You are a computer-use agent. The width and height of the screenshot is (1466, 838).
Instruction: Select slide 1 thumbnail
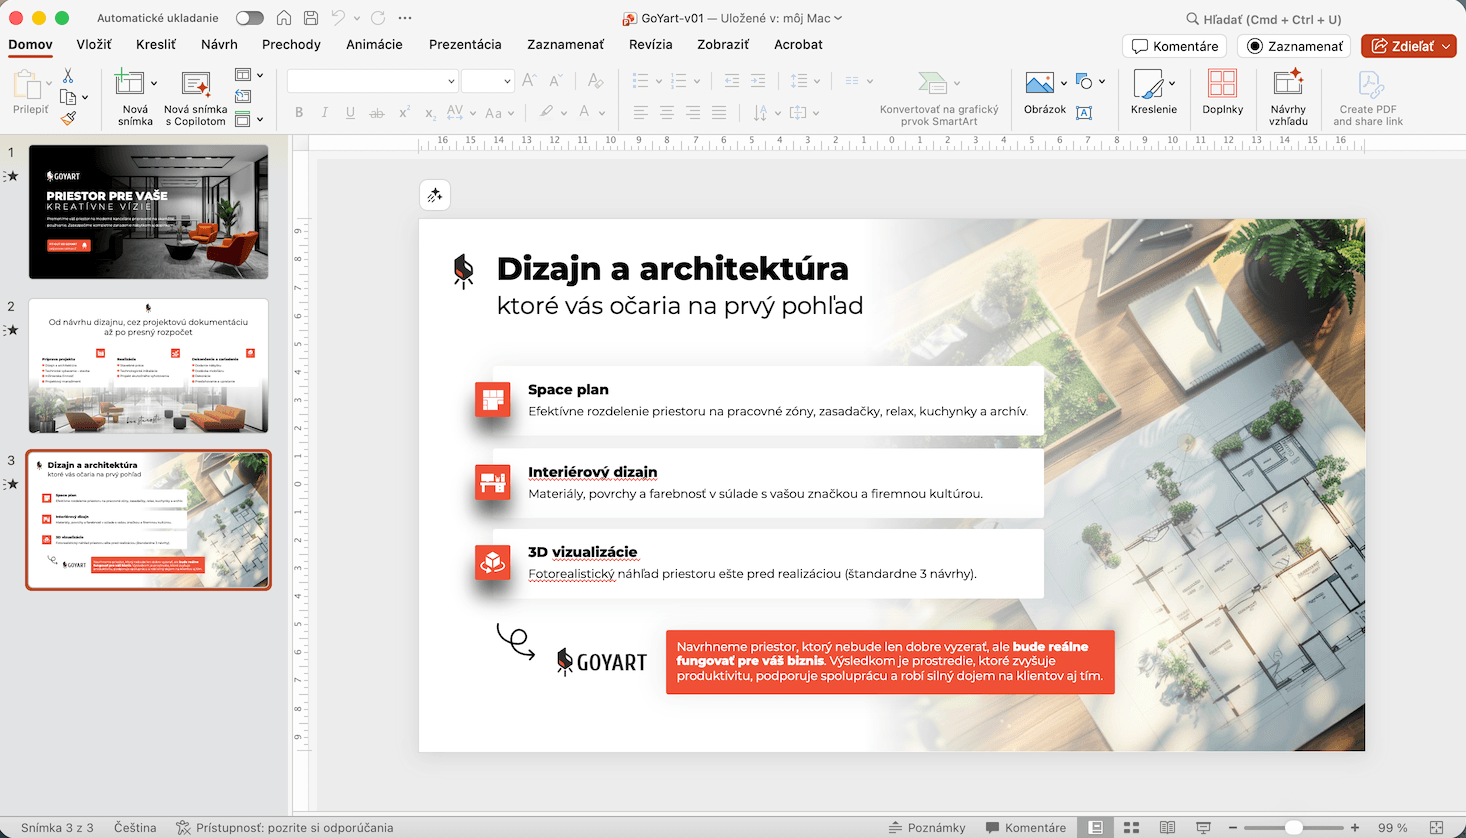[x=148, y=212]
